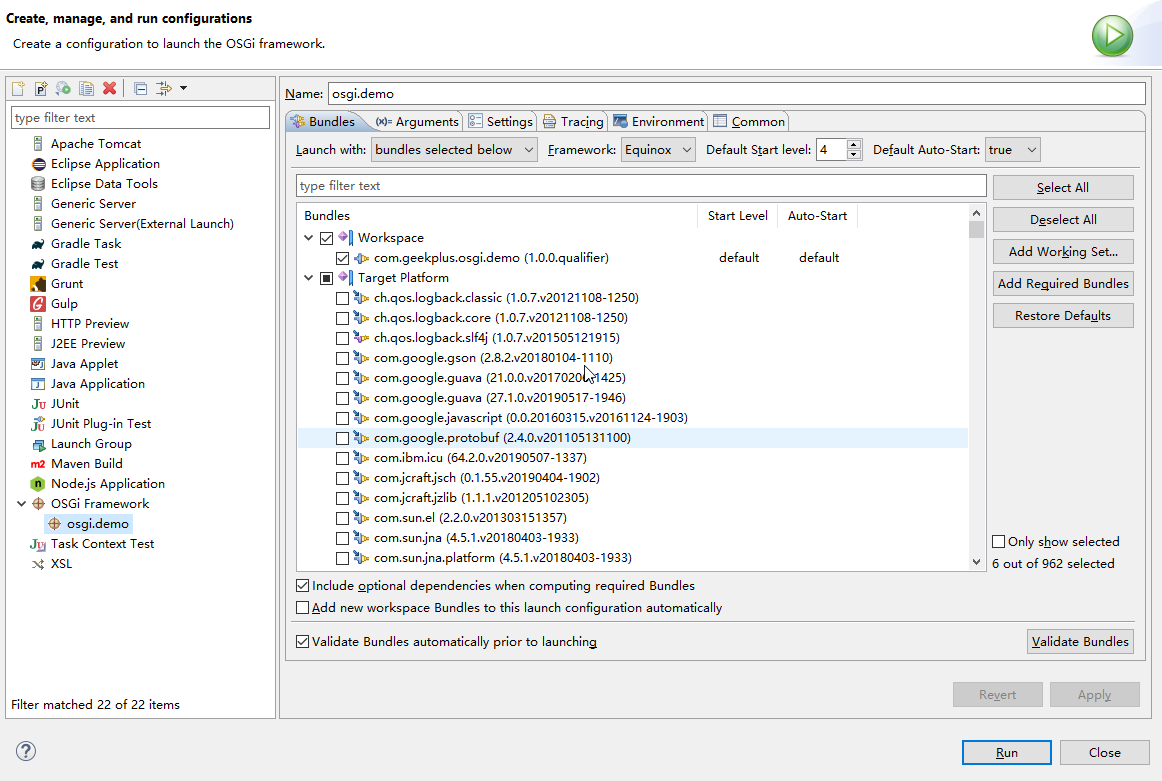
Task: Switch to the Environment tab
Action: click(x=659, y=122)
